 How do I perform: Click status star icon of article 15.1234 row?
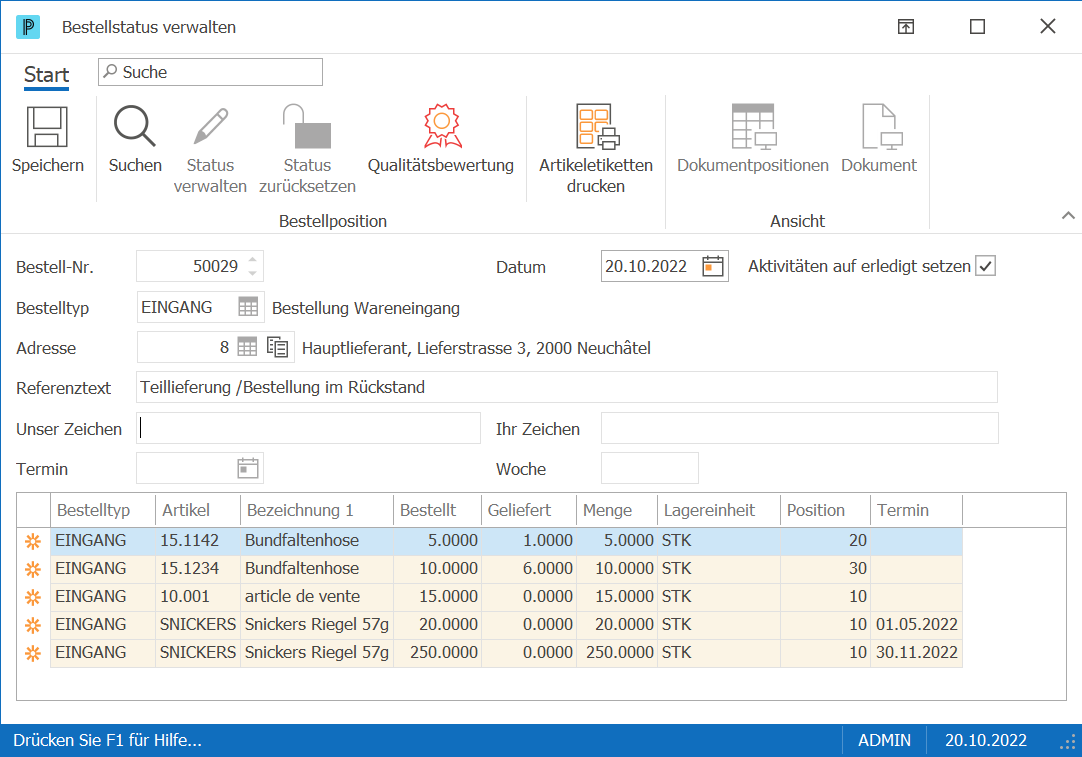(x=32, y=569)
